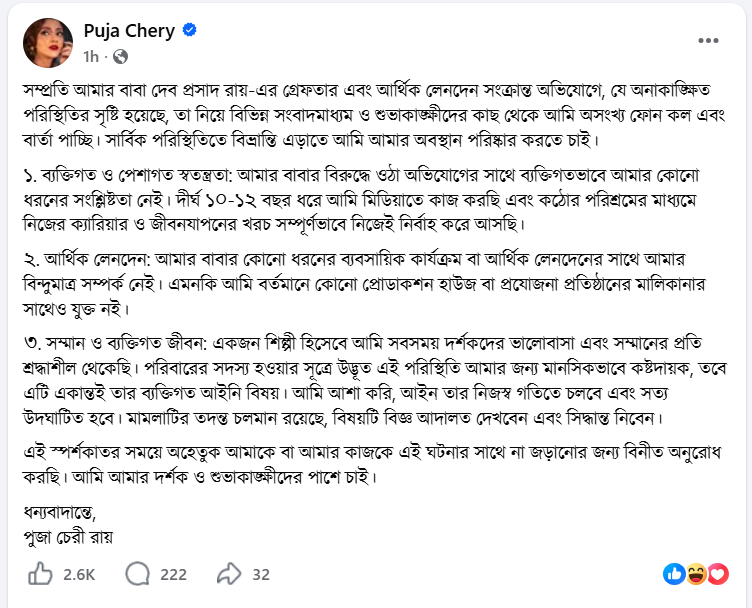Click the Puja Chery profile name
752x608 pixels.
click(130, 31)
